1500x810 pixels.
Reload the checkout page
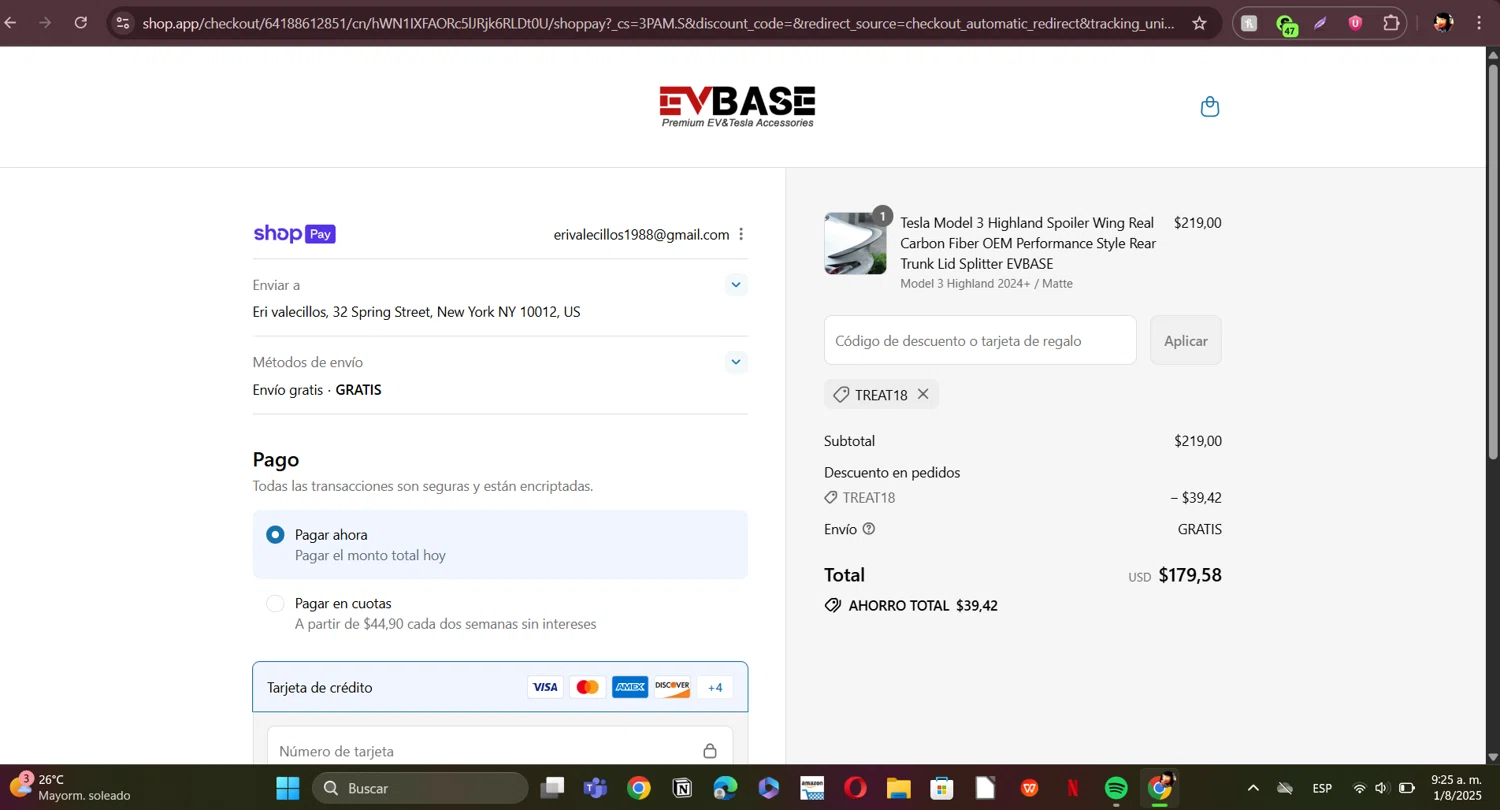(x=81, y=23)
